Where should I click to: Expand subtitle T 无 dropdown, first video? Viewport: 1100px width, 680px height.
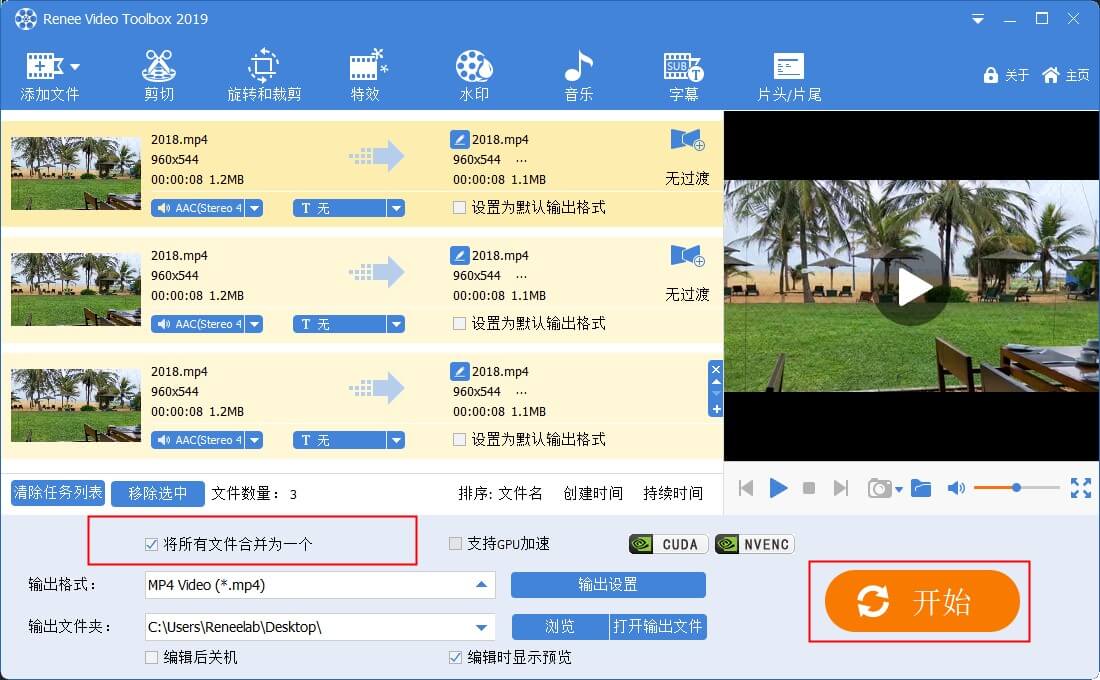396,208
